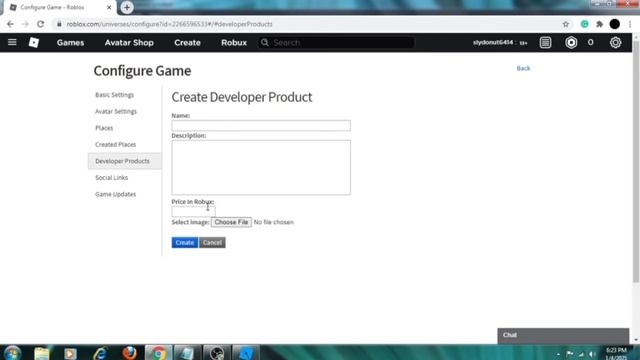Image resolution: width=640 pixels, height=360 pixels.
Task: Click the Cancel button
Action: click(x=212, y=242)
